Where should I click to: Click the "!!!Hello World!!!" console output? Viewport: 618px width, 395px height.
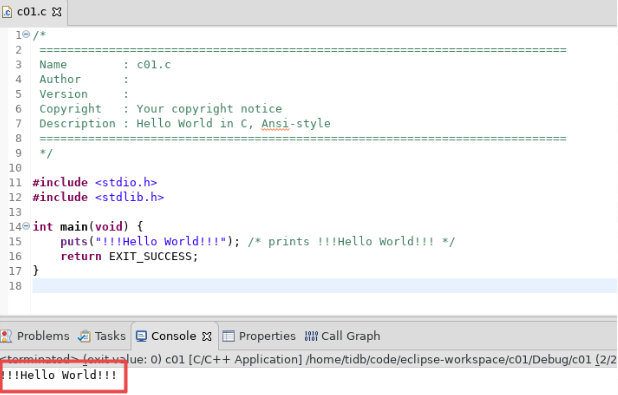pos(59,375)
